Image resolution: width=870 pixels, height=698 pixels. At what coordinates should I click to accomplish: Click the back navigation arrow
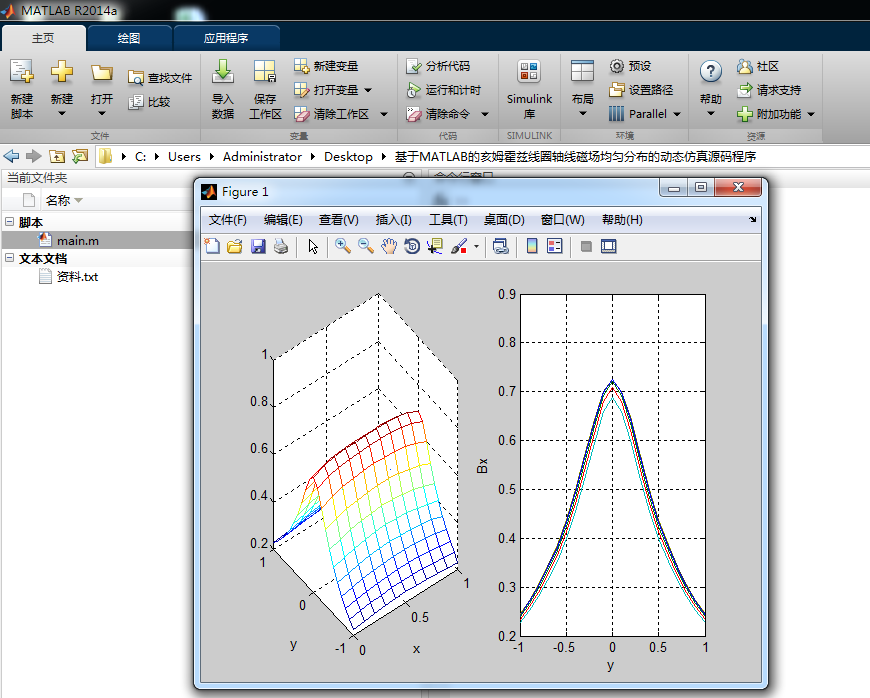[11, 156]
